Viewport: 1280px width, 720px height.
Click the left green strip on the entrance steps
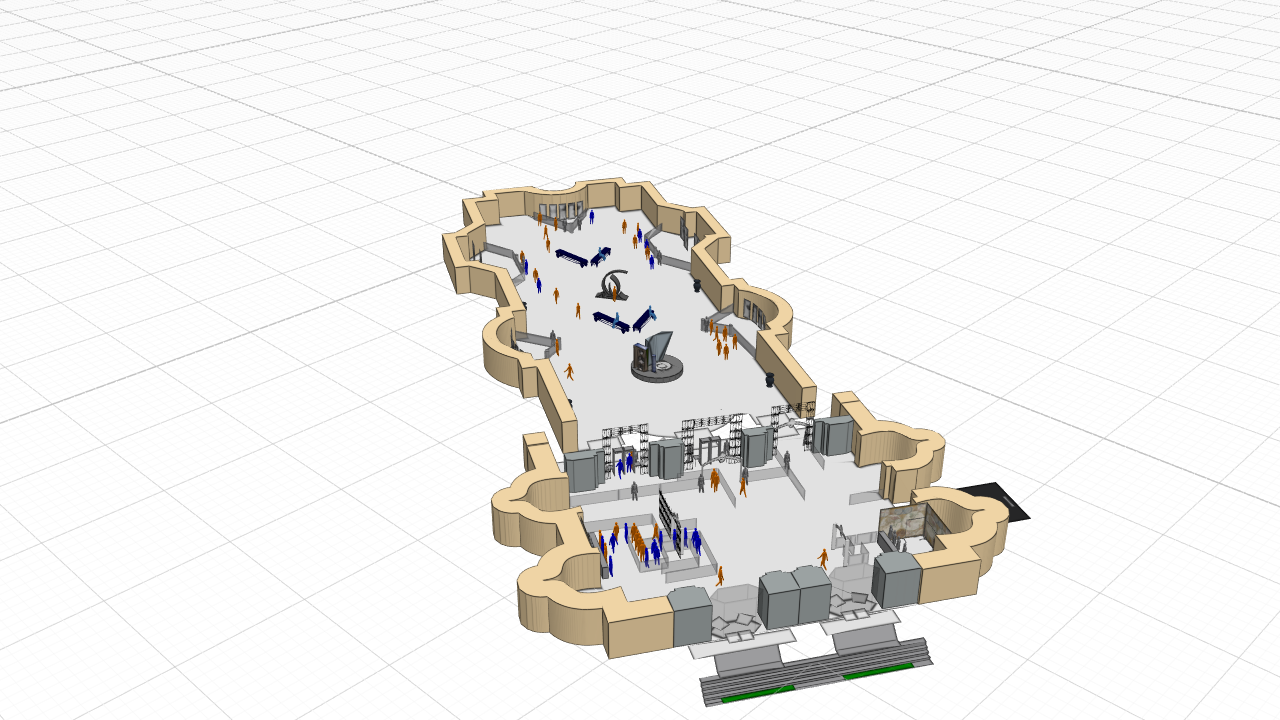coord(757,694)
